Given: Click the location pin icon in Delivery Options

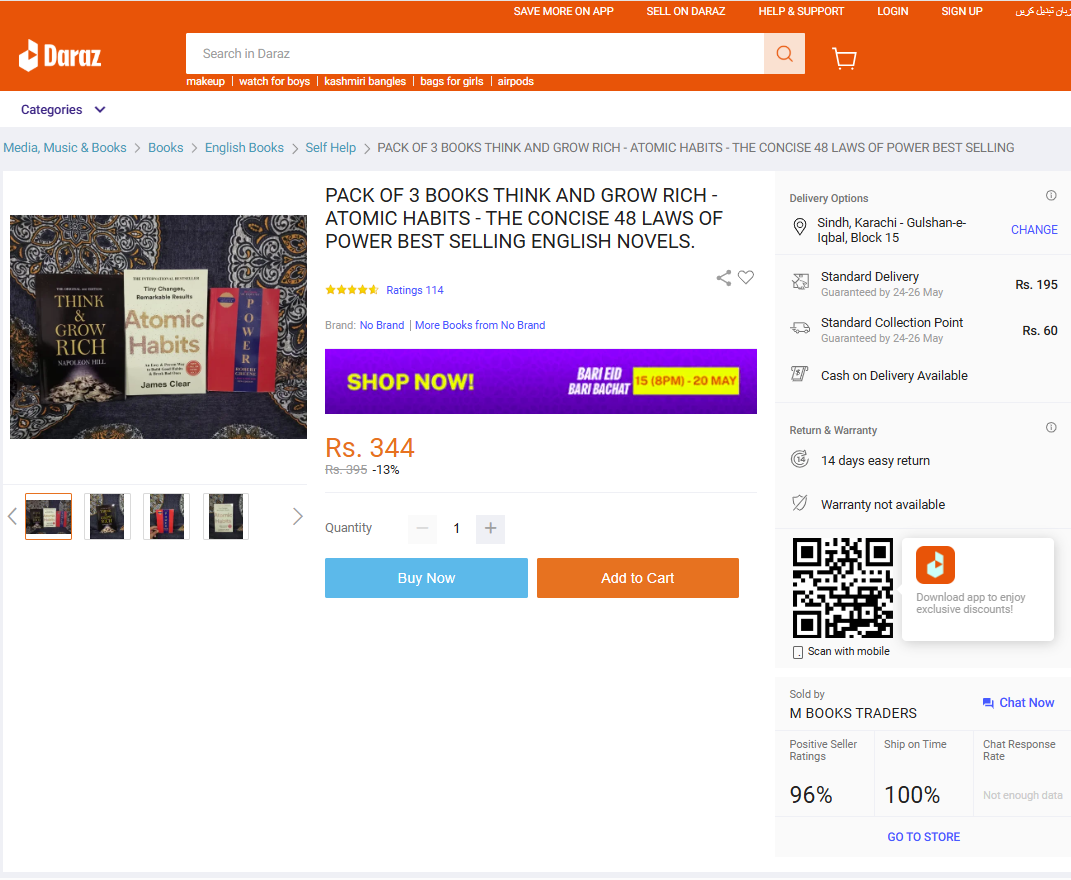Looking at the screenshot, I should 799,227.
